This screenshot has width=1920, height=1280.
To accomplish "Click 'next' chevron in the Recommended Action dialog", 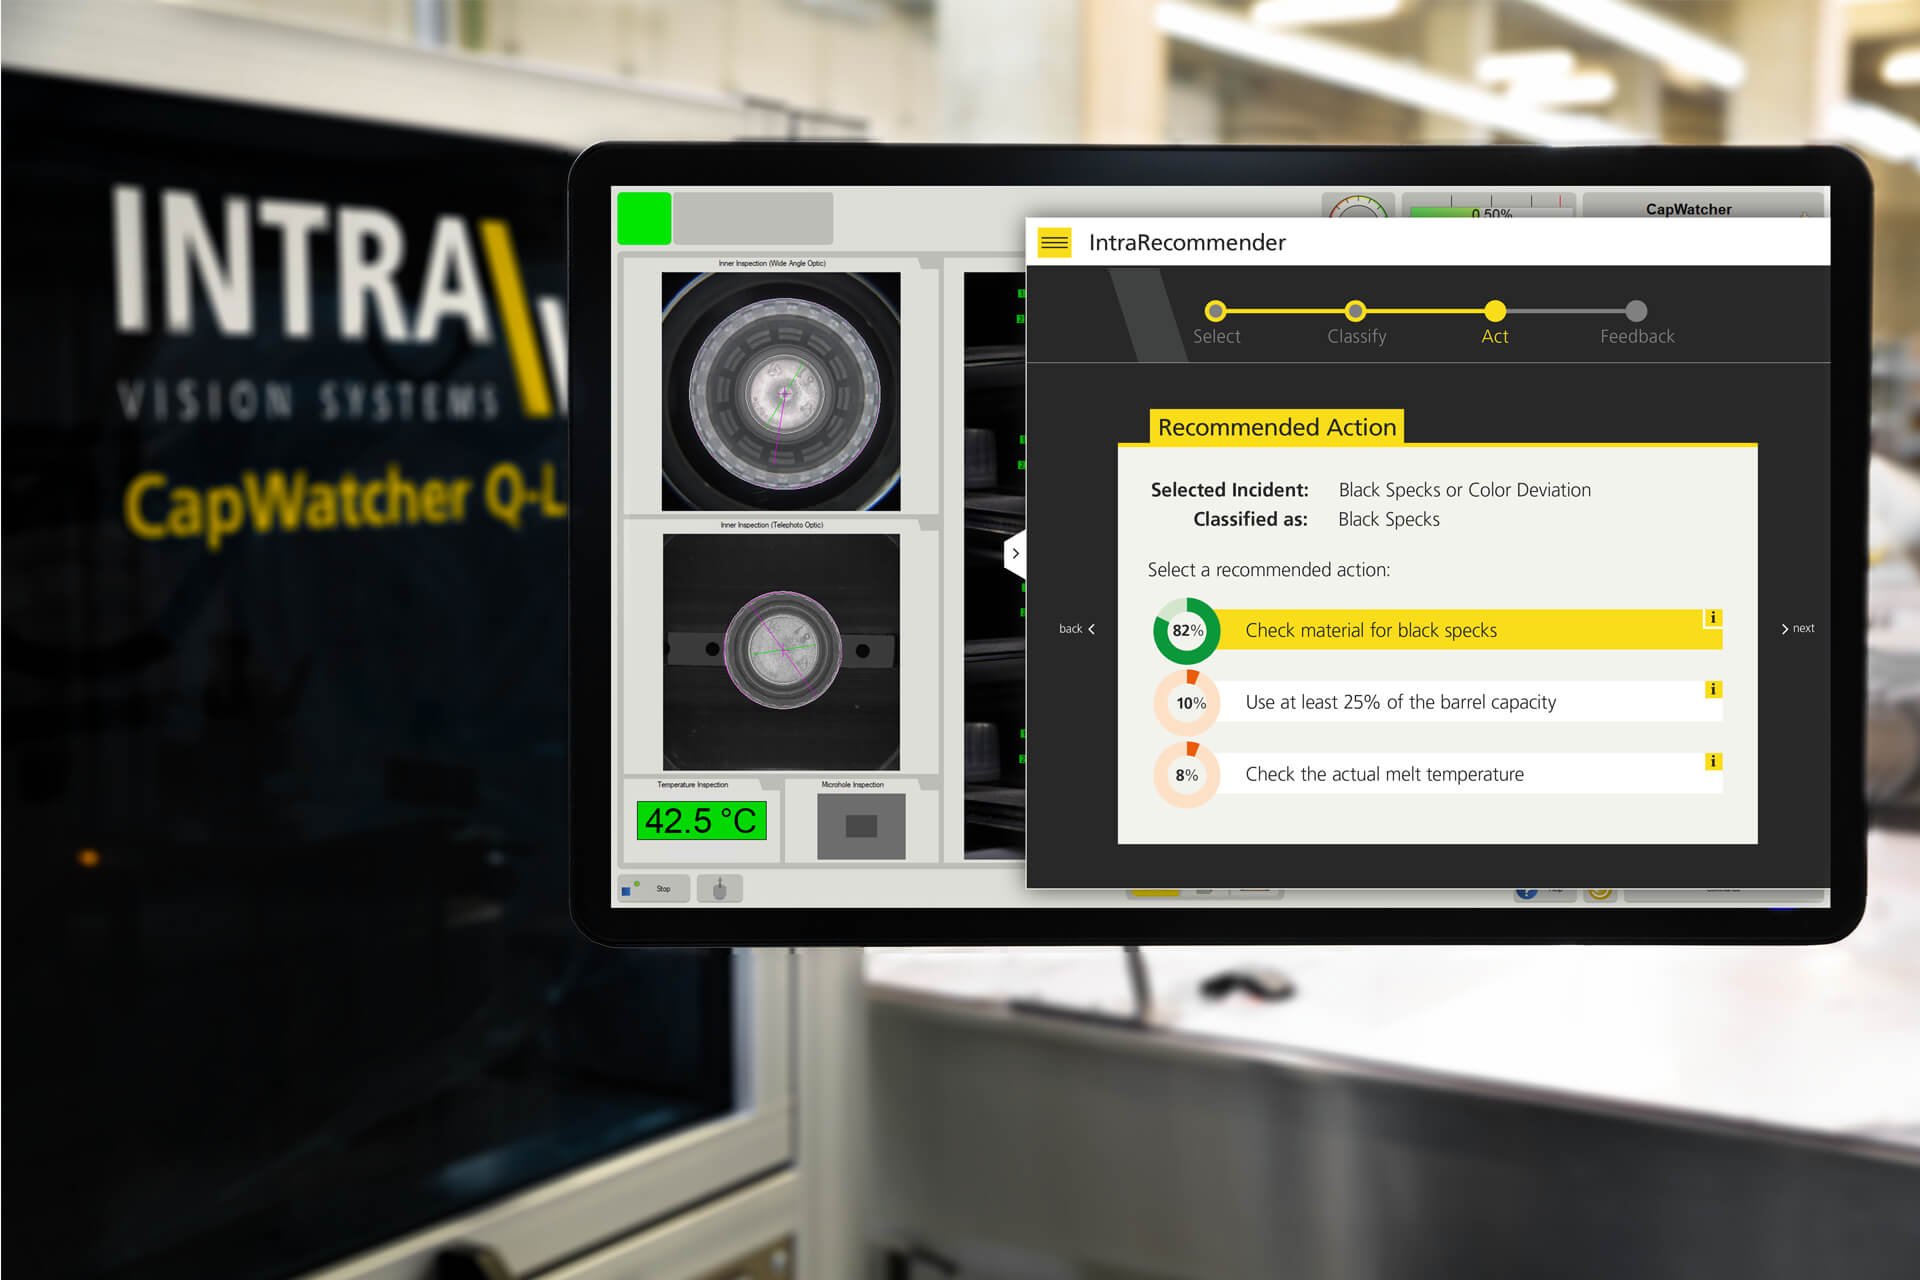I will tap(1797, 628).
